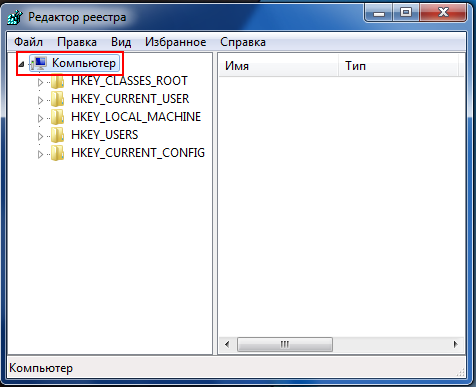Click the horizontal scrollbar thumb

pos(285,344)
